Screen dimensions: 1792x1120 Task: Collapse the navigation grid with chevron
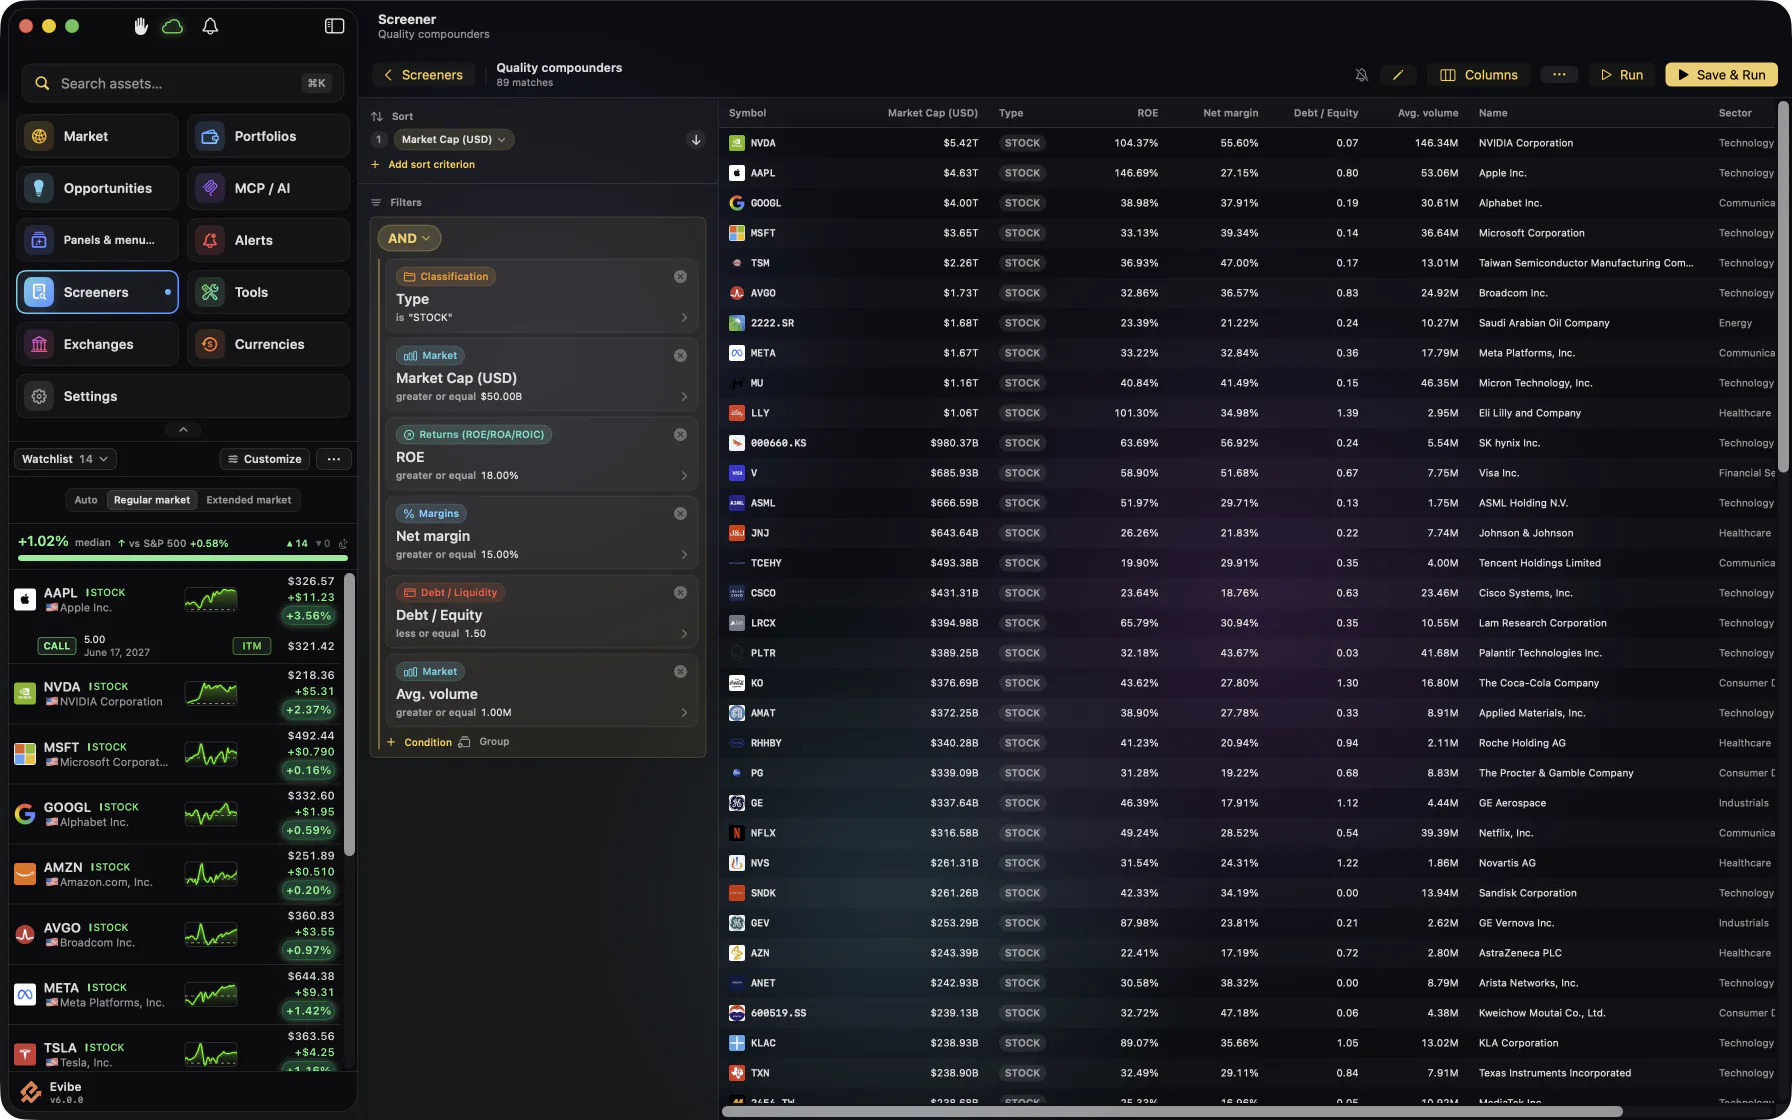(183, 429)
